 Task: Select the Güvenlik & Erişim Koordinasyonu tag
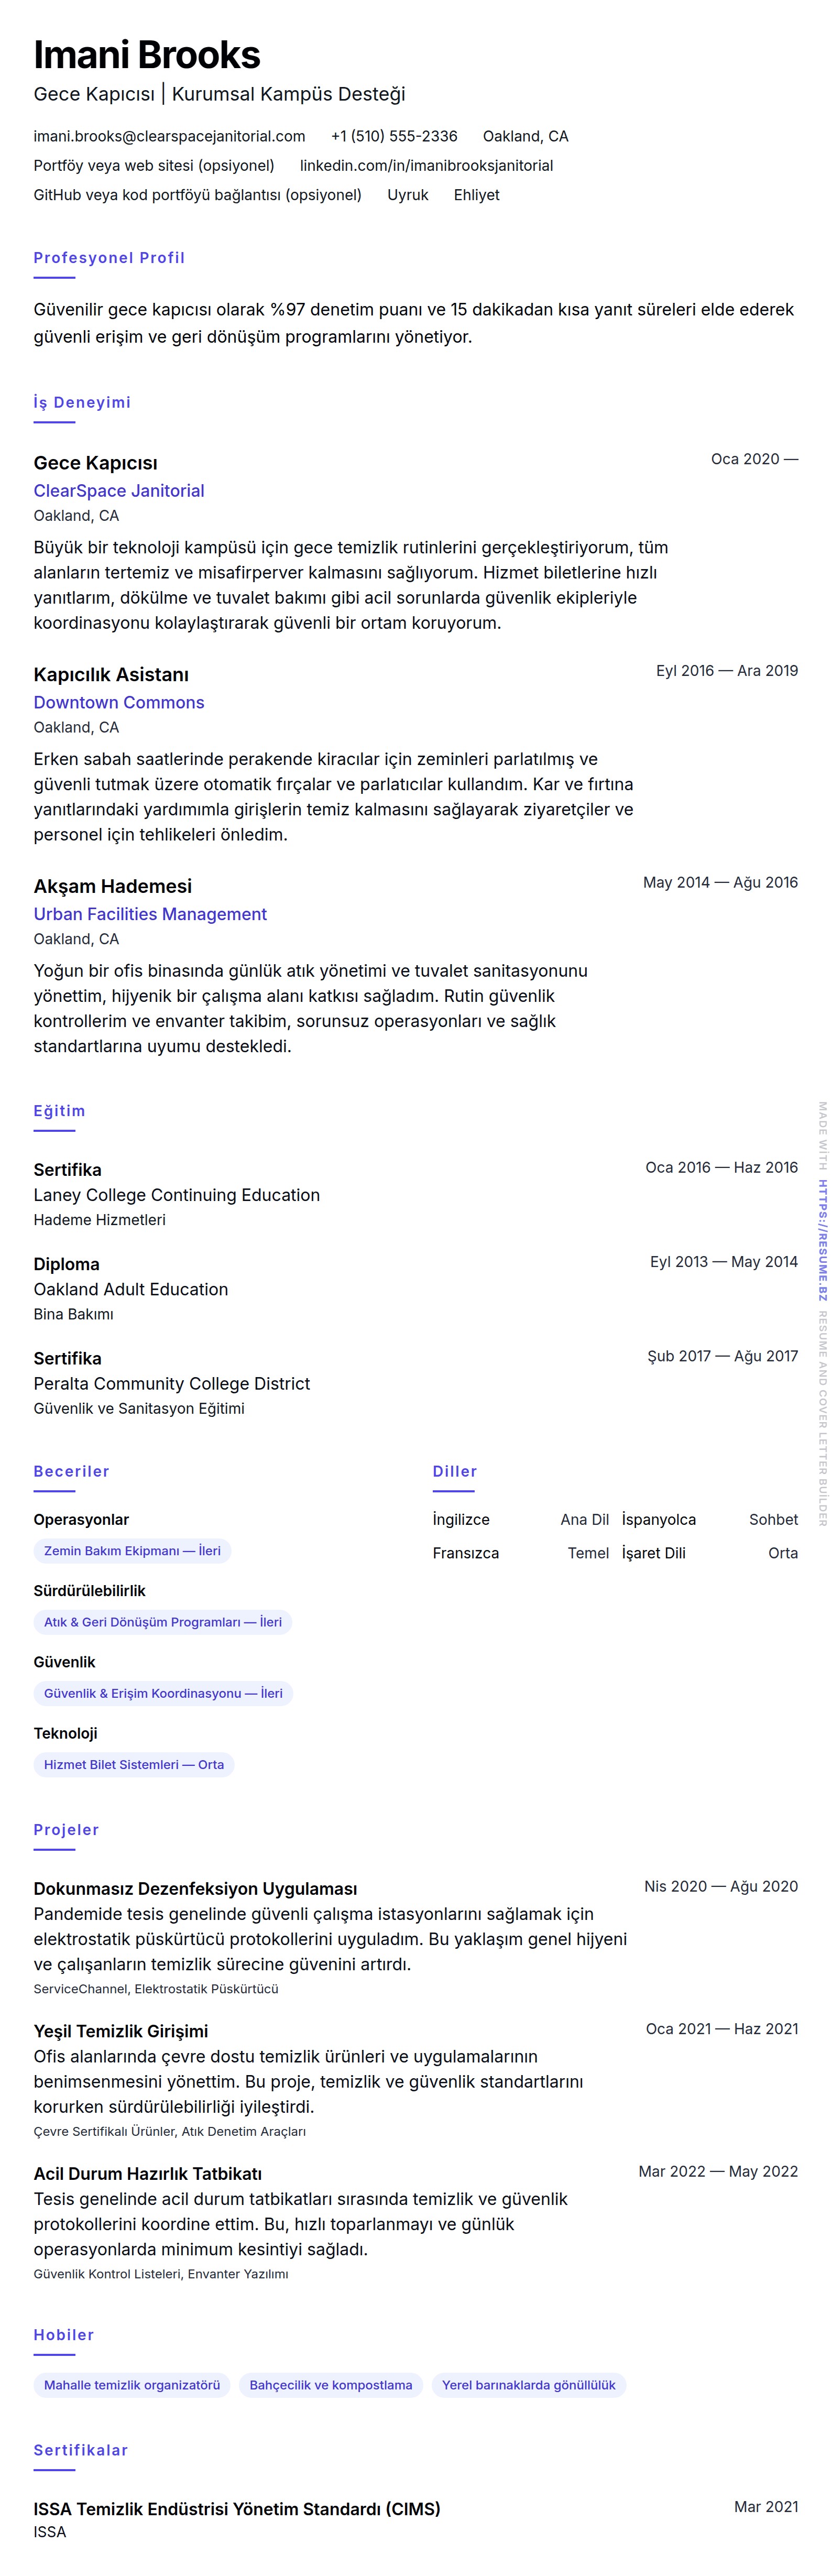click(163, 1693)
